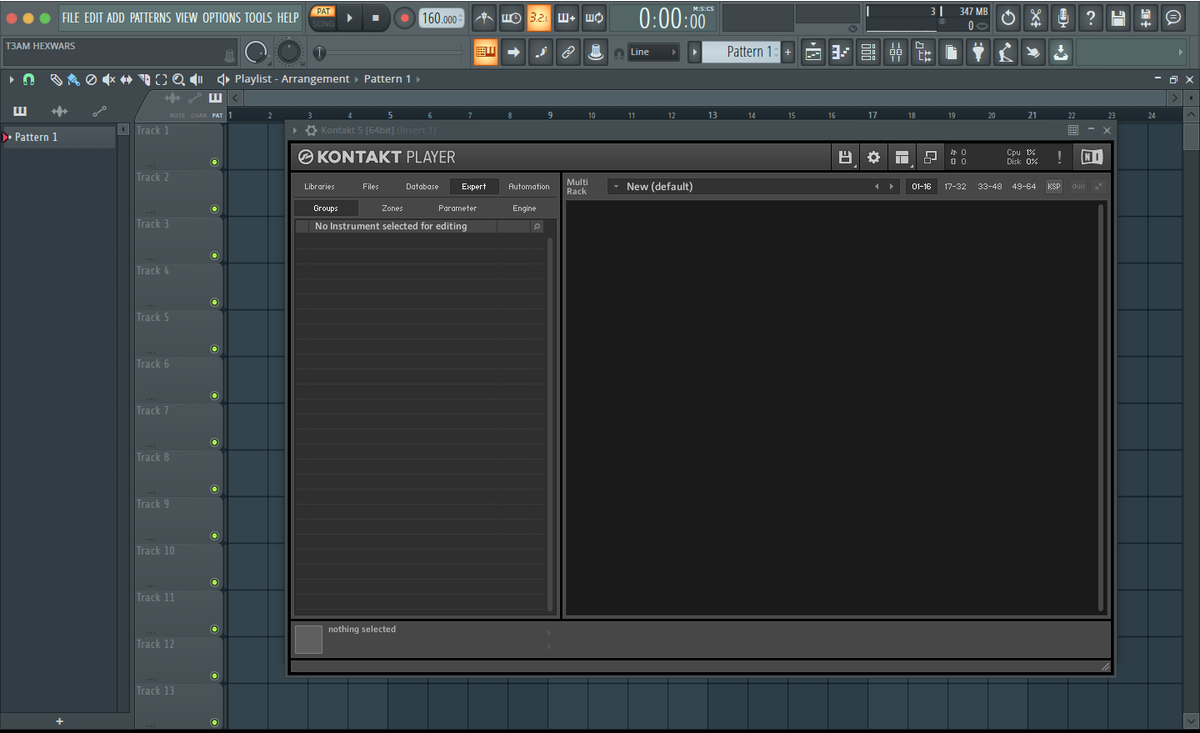This screenshot has height=733, width=1200.
Task: Open New (default) multi rack dropdown
Action: pyautogui.click(x=740, y=186)
